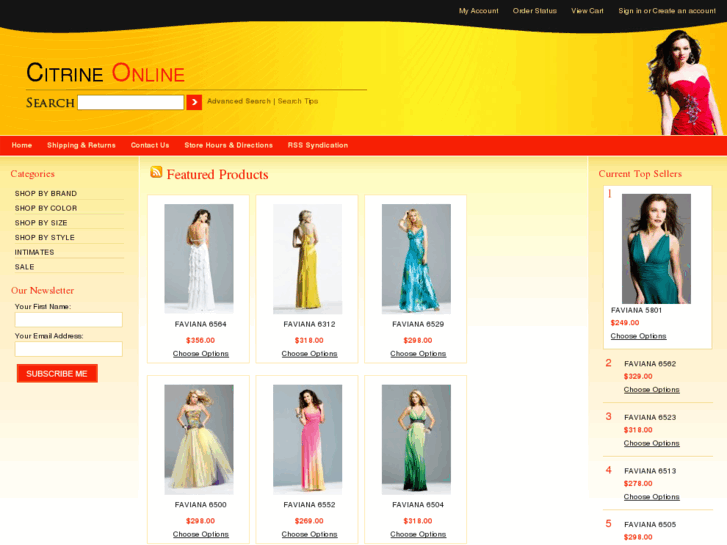Open Contact Us menu item
The image size is (727, 545).
pyautogui.click(x=150, y=145)
